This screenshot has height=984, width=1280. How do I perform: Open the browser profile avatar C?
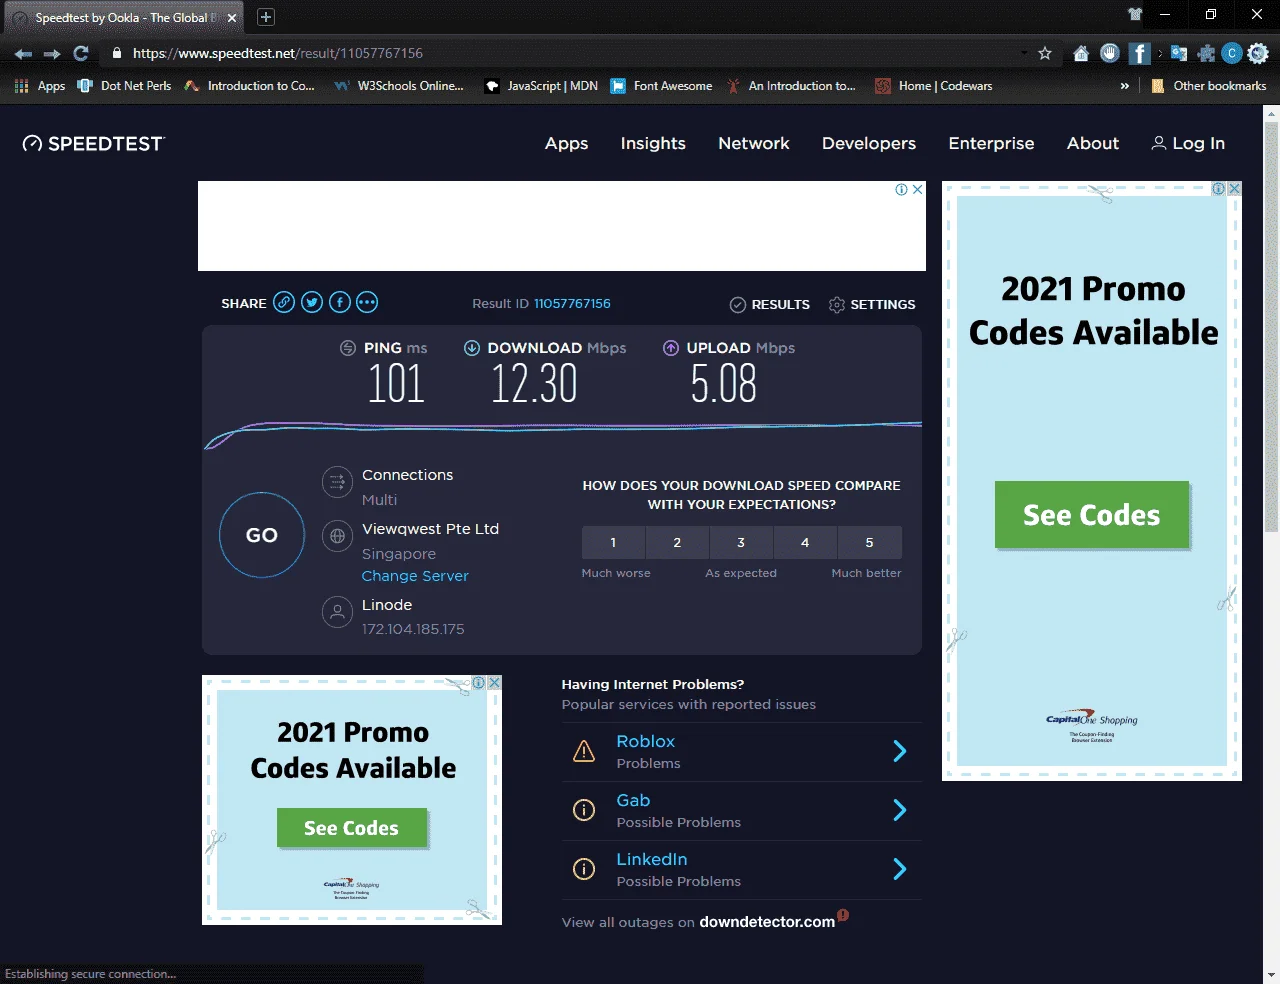pyautogui.click(x=1232, y=53)
